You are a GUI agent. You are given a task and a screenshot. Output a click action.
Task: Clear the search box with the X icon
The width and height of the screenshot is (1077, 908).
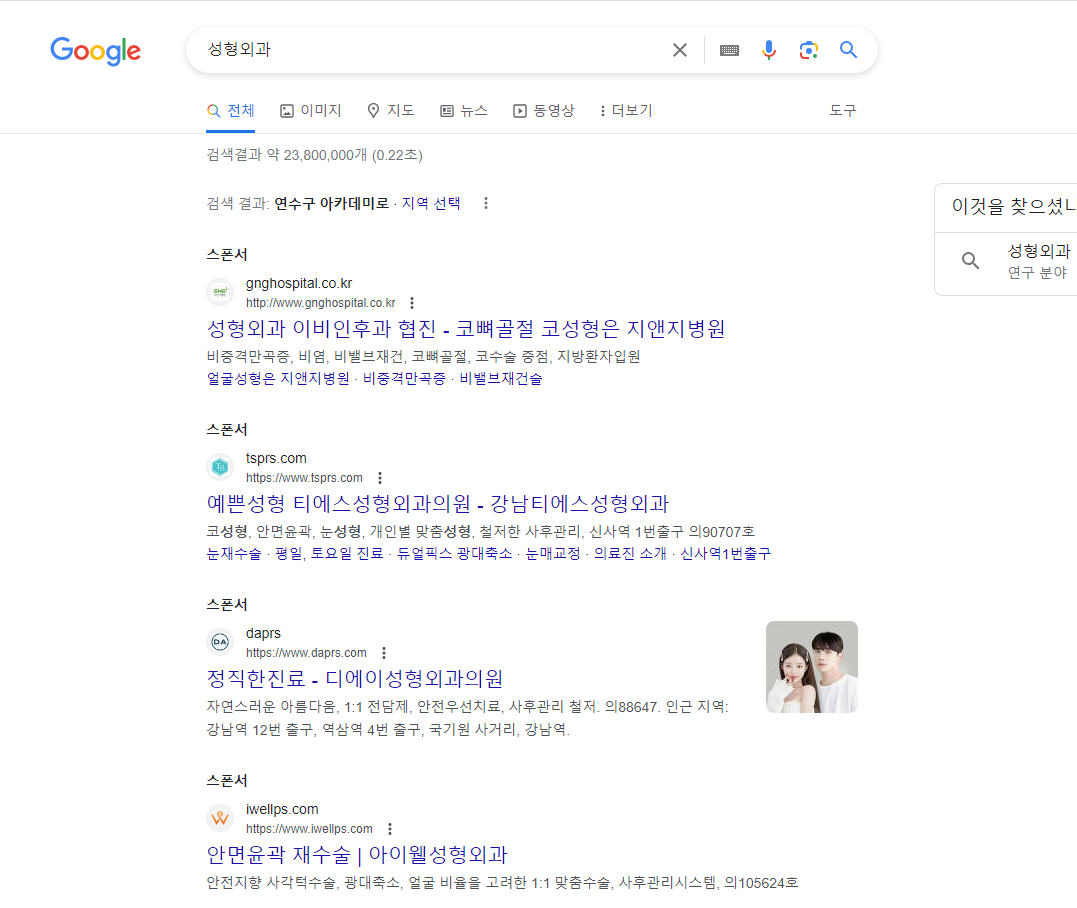[679, 50]
